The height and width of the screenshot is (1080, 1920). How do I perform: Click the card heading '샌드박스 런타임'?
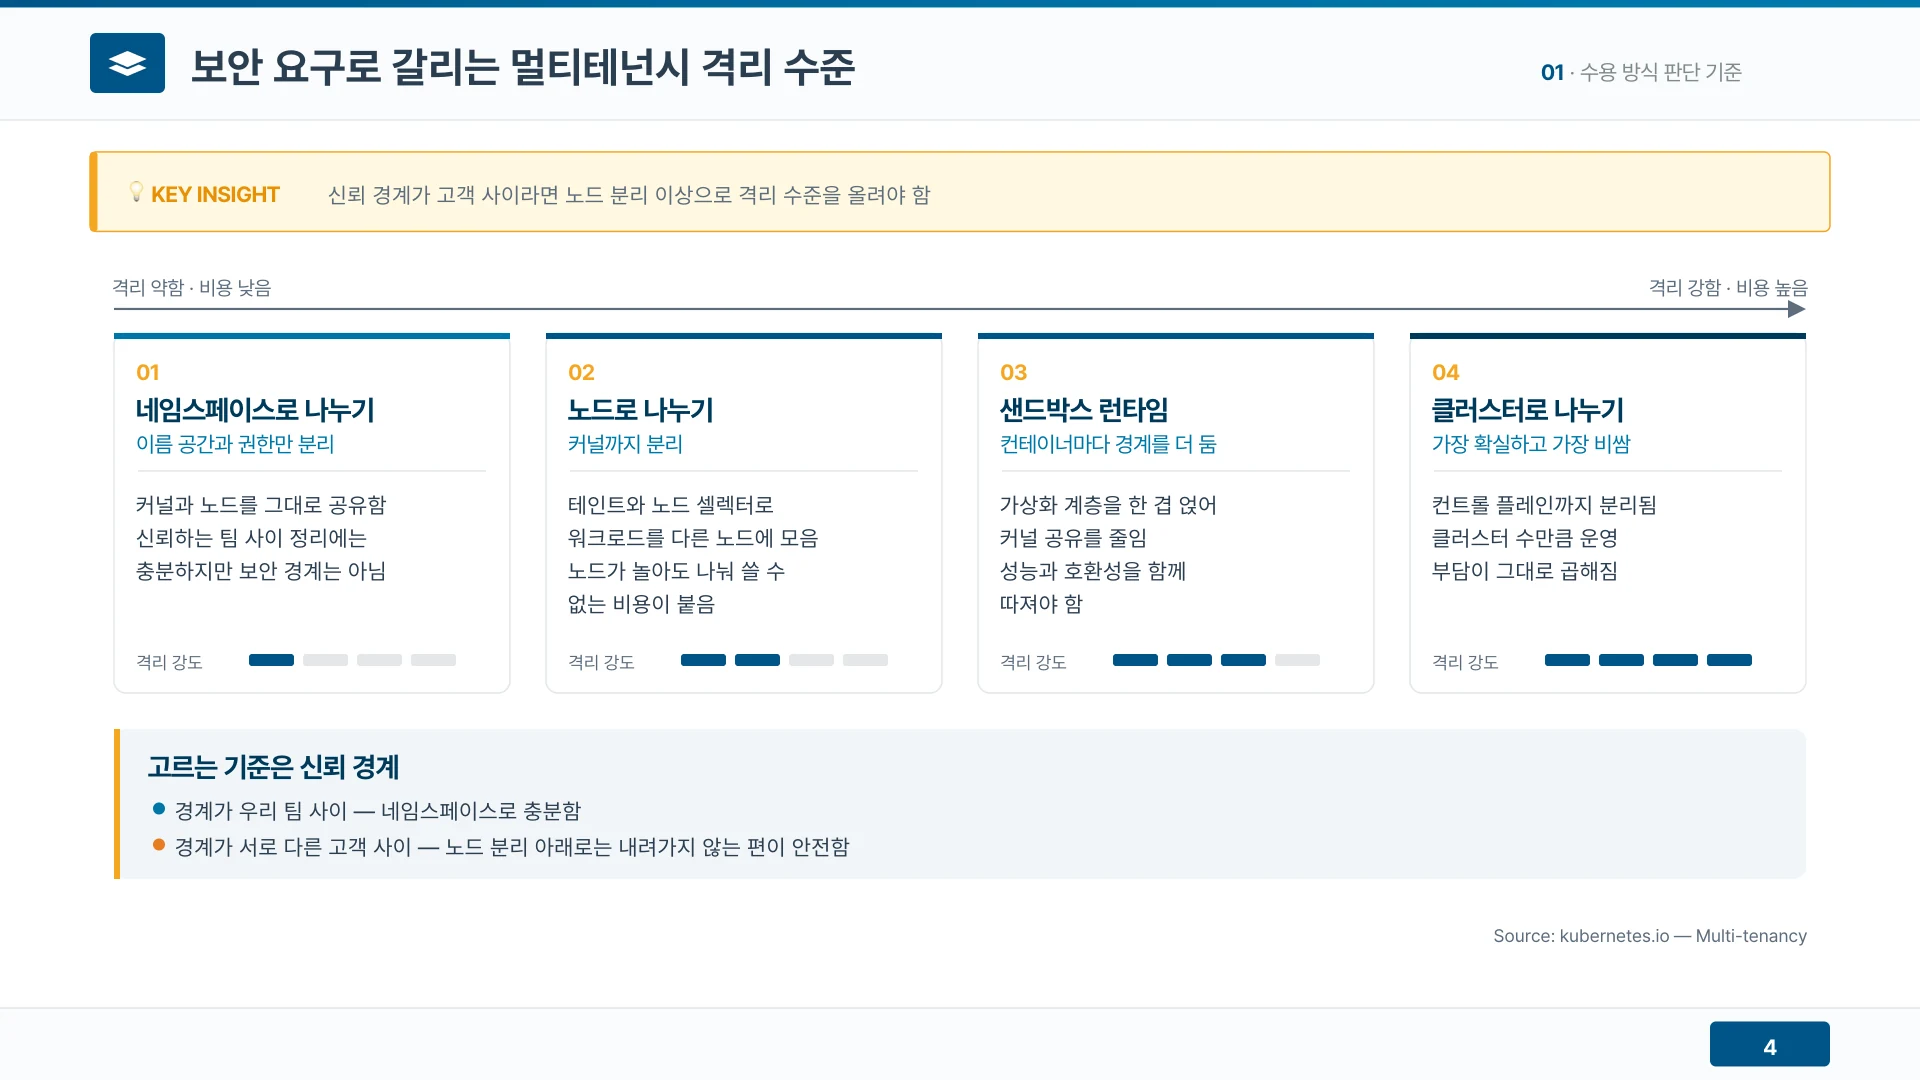tap(1084, 409)
